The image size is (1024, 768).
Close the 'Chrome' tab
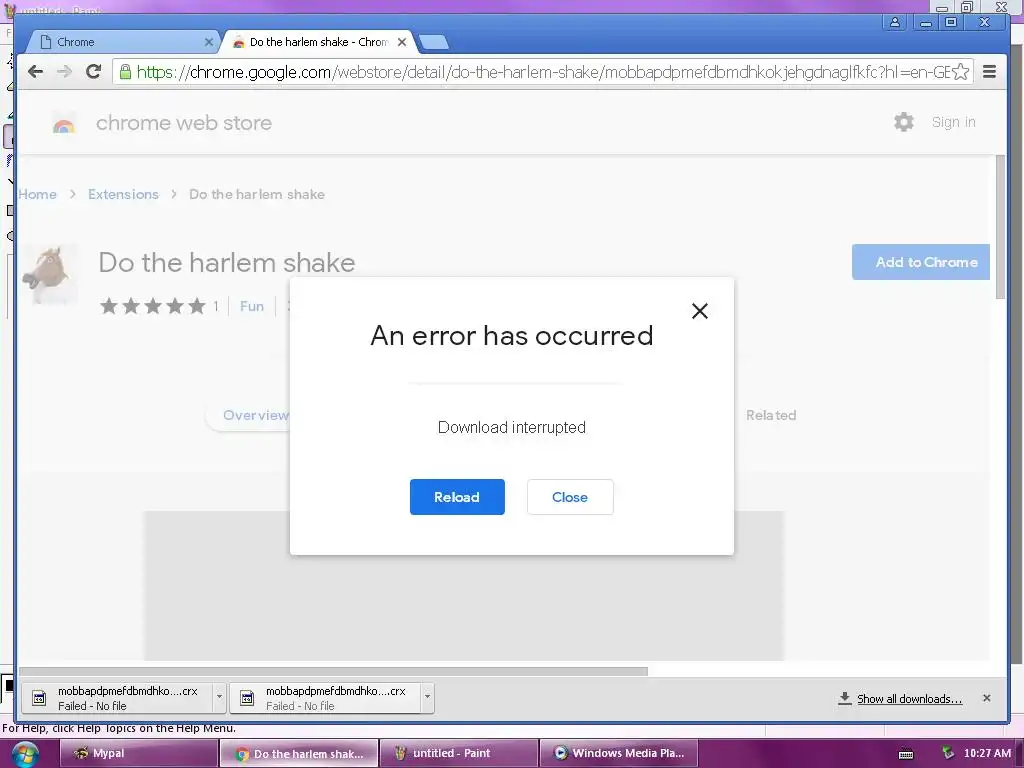coord(209,42)
